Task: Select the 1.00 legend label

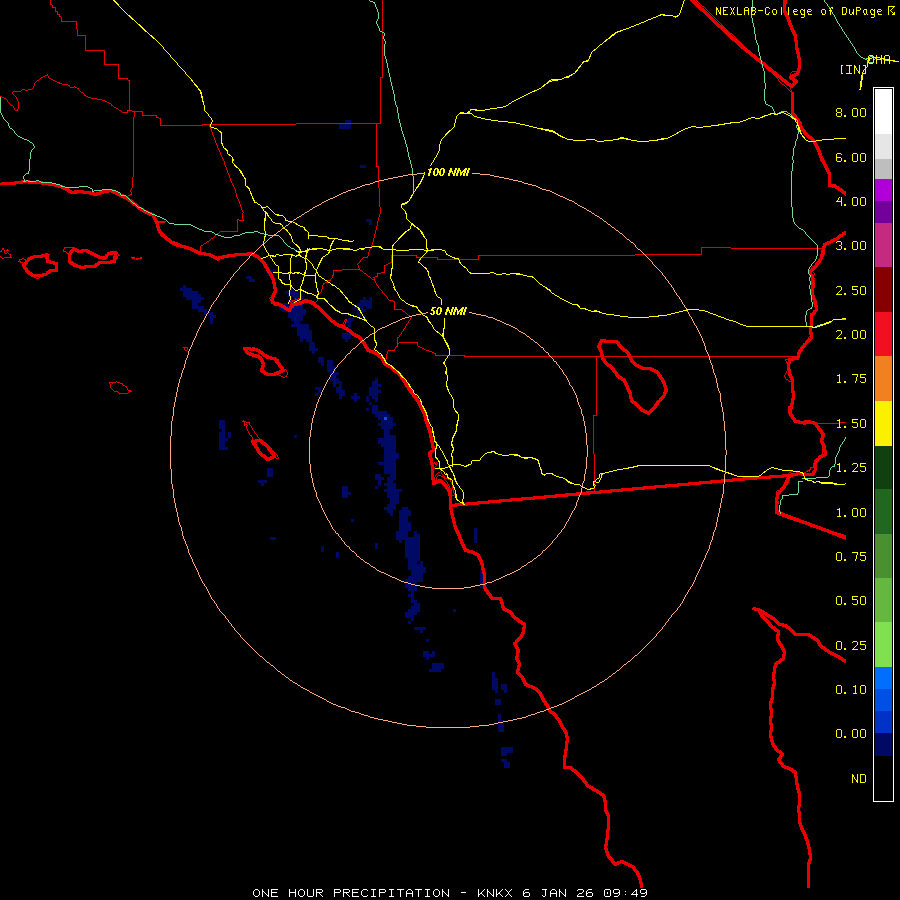Action: tap(851, 513)
